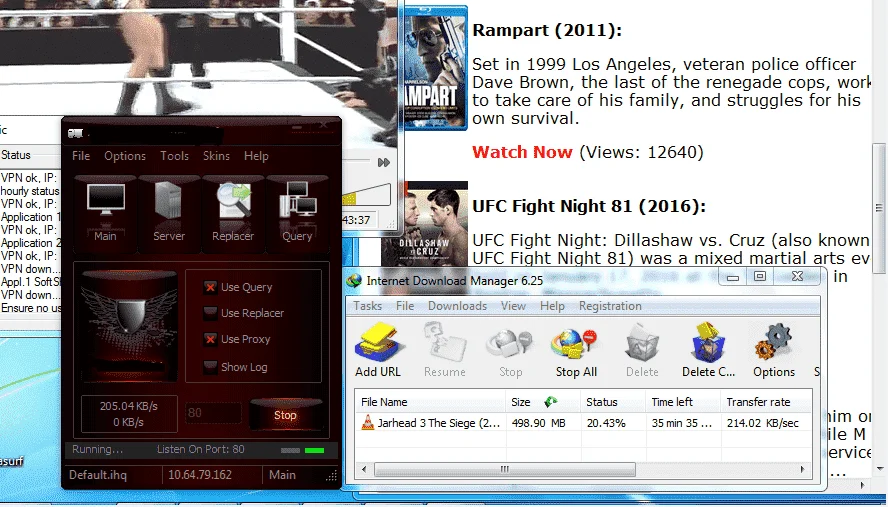Open the Help menu in IDM
Viewport: 888px width, 507px height.
pos(552,306)
